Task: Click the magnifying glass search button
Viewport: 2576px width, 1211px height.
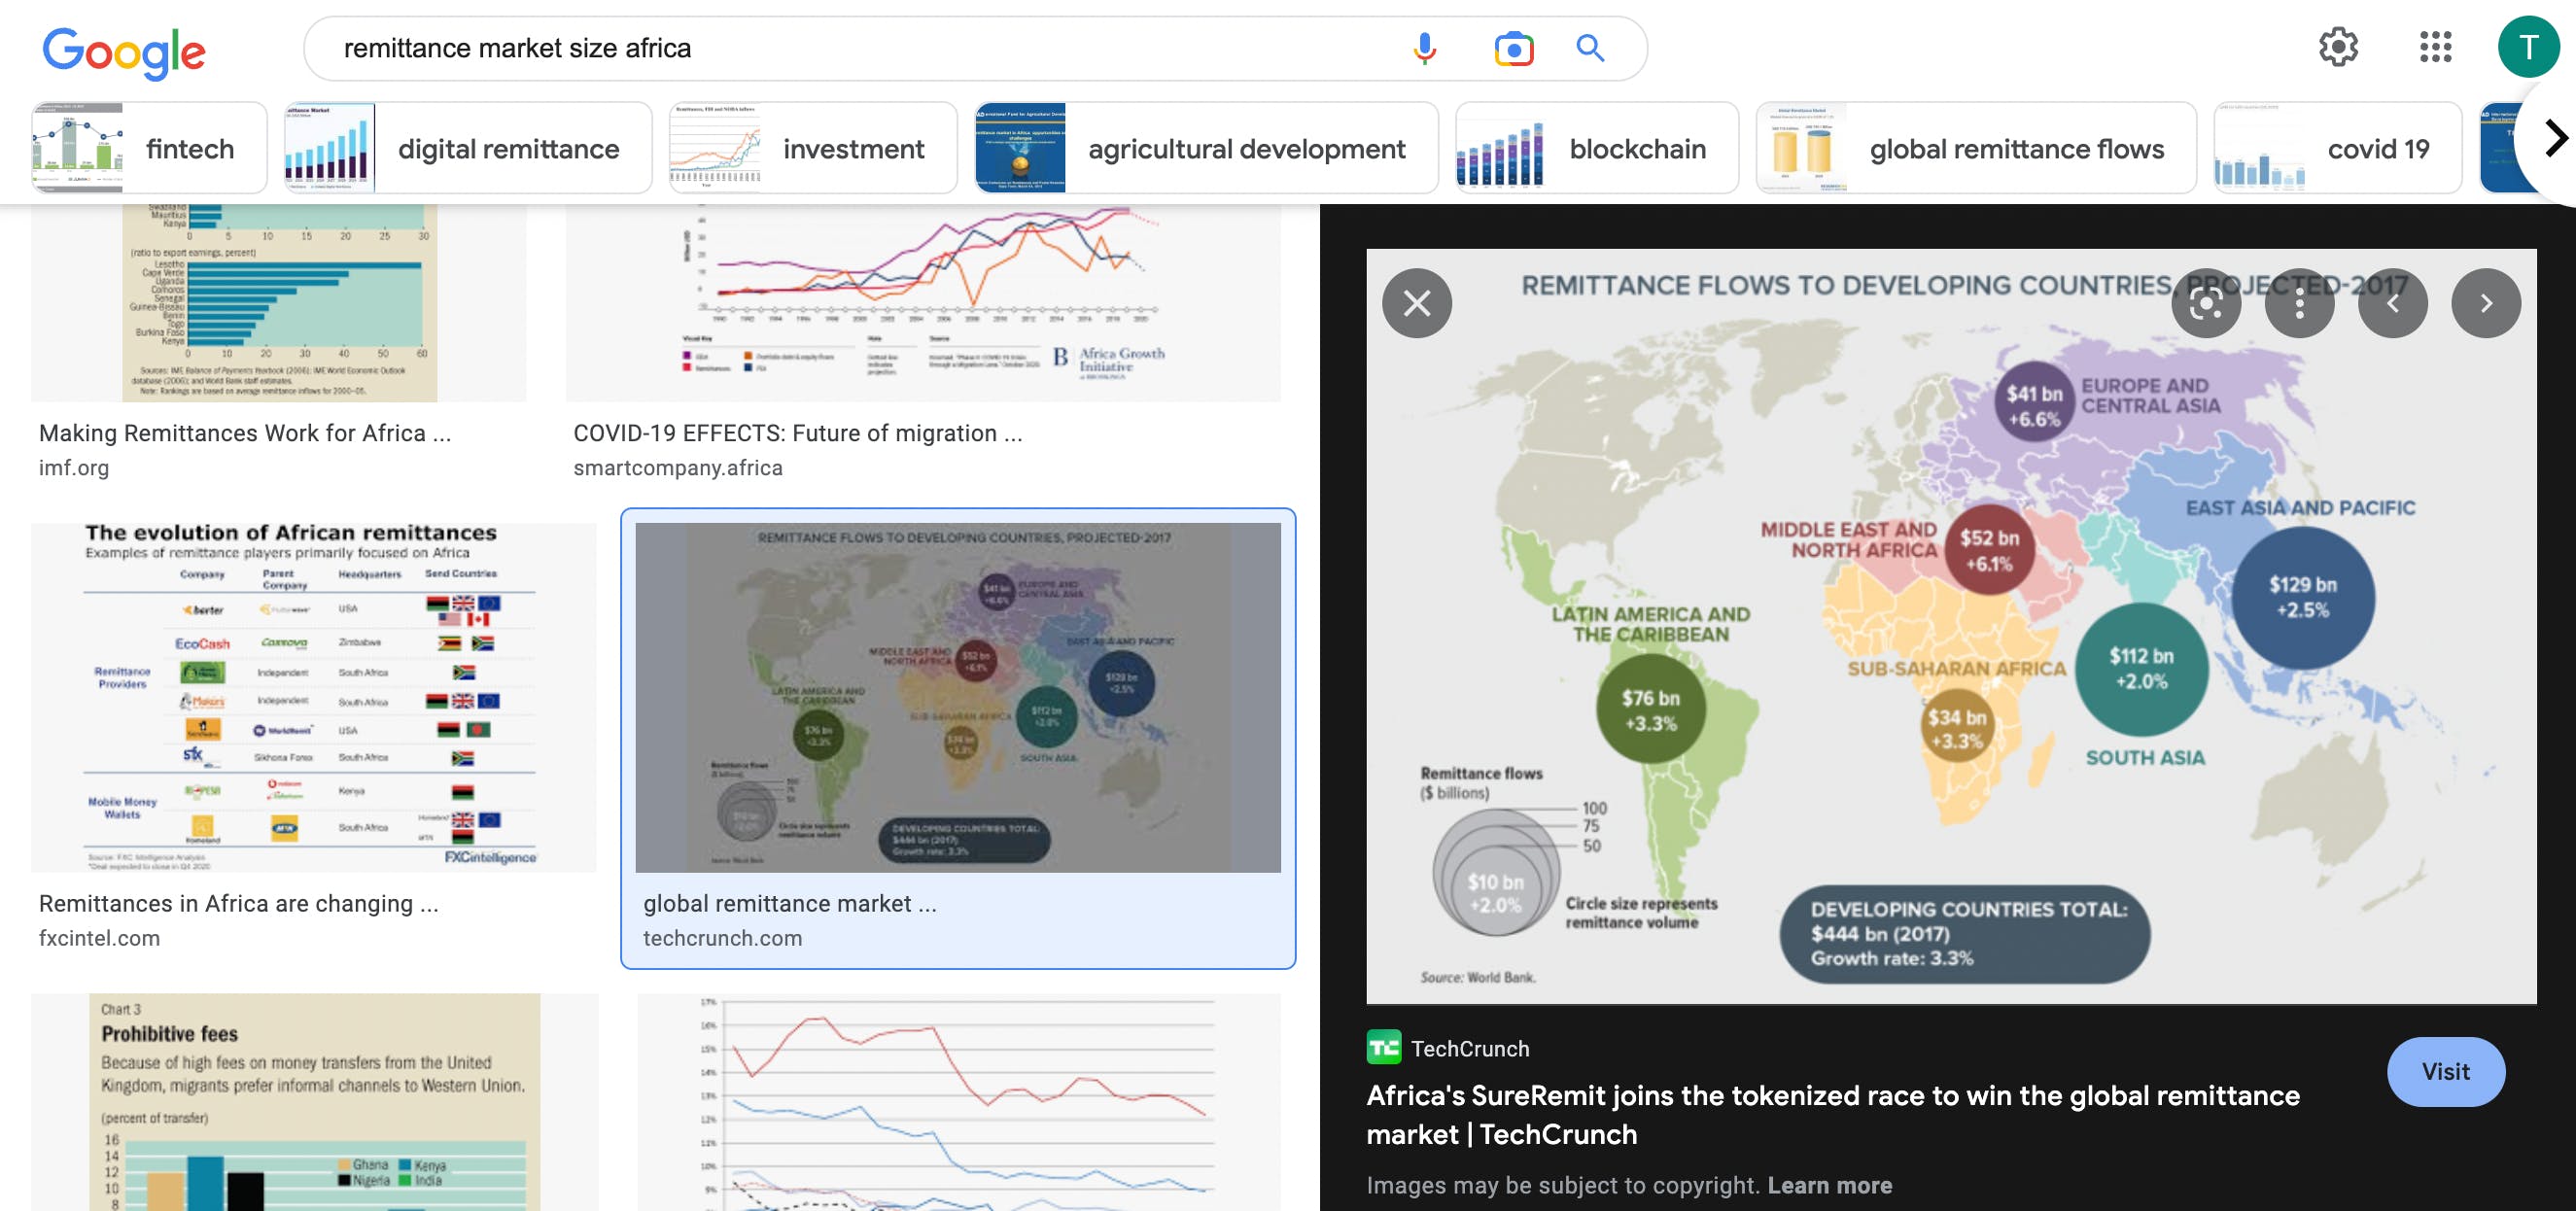Action: (x=1590, y=48)
